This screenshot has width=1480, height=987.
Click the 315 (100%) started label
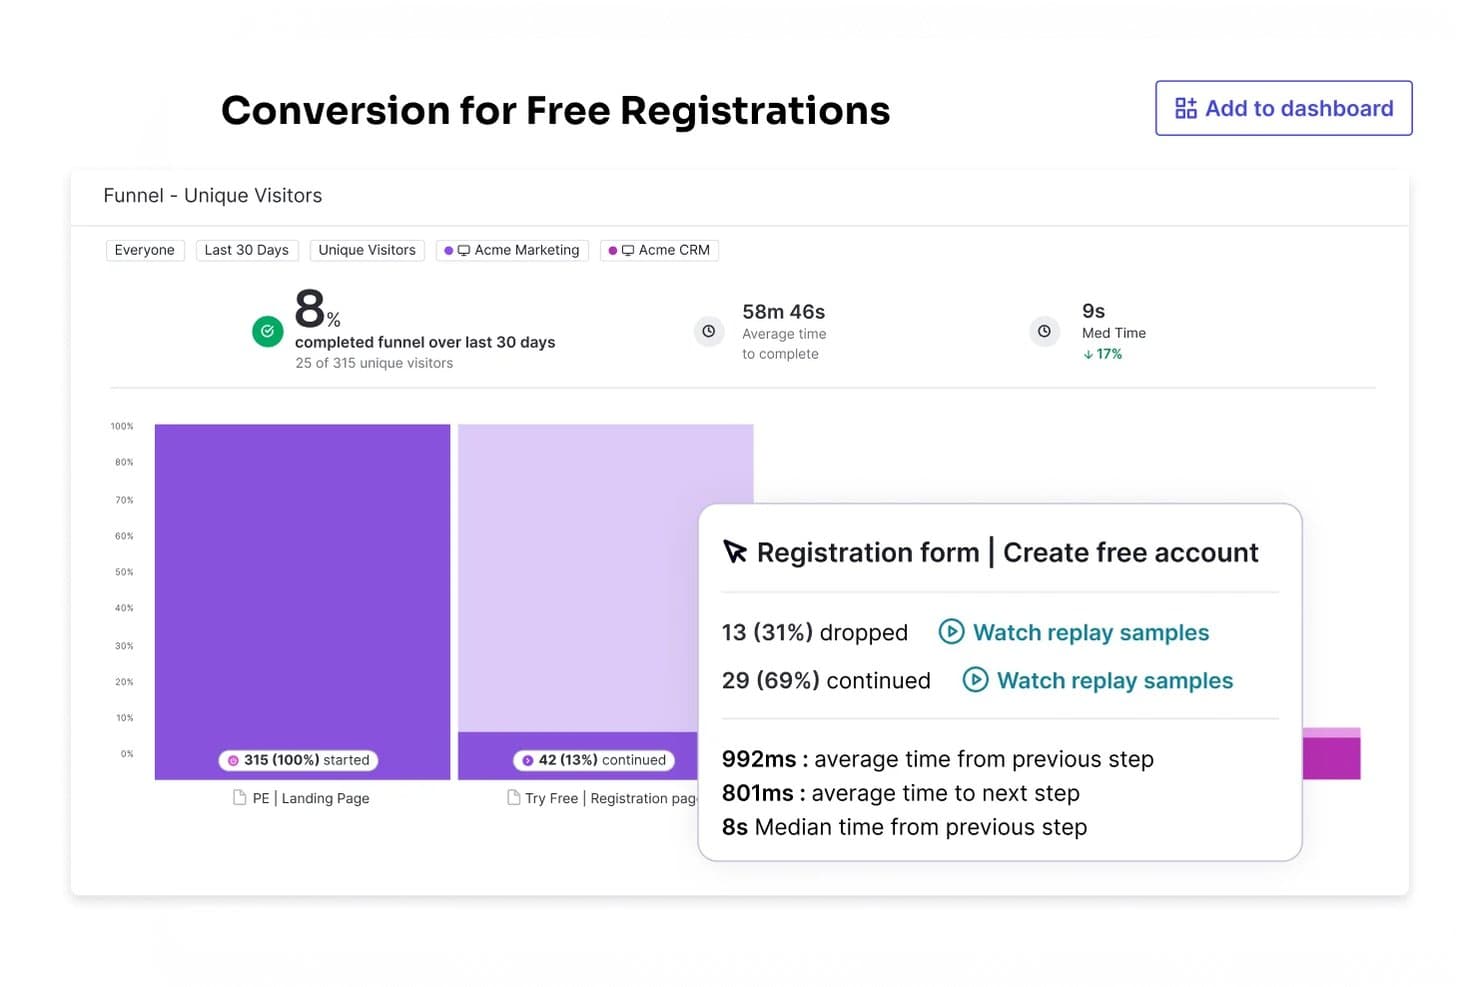coord(298,760)
